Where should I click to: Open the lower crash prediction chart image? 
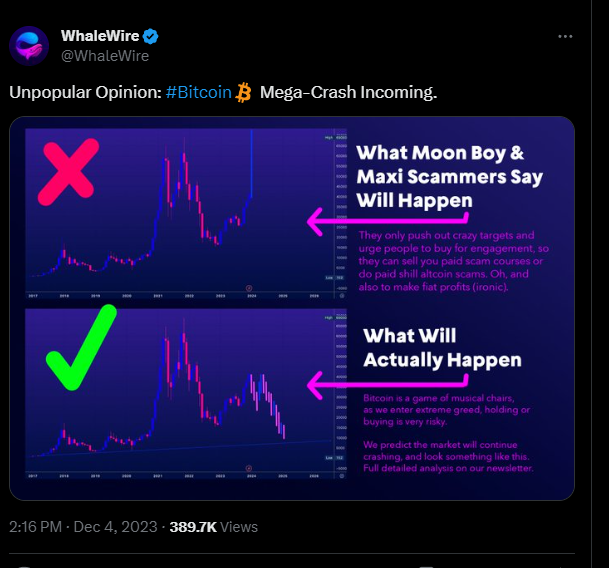186,394
